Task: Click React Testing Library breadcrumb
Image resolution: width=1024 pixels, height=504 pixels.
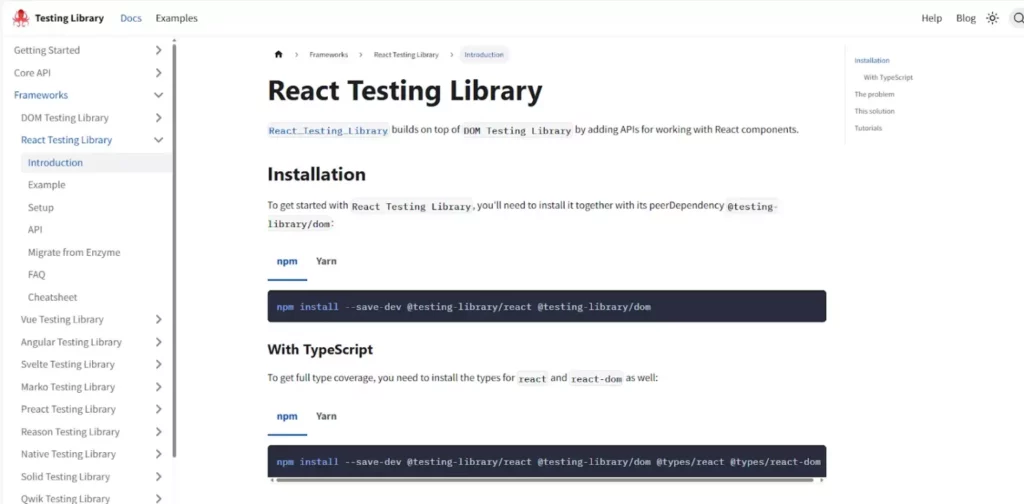Action: click(406, 55)
